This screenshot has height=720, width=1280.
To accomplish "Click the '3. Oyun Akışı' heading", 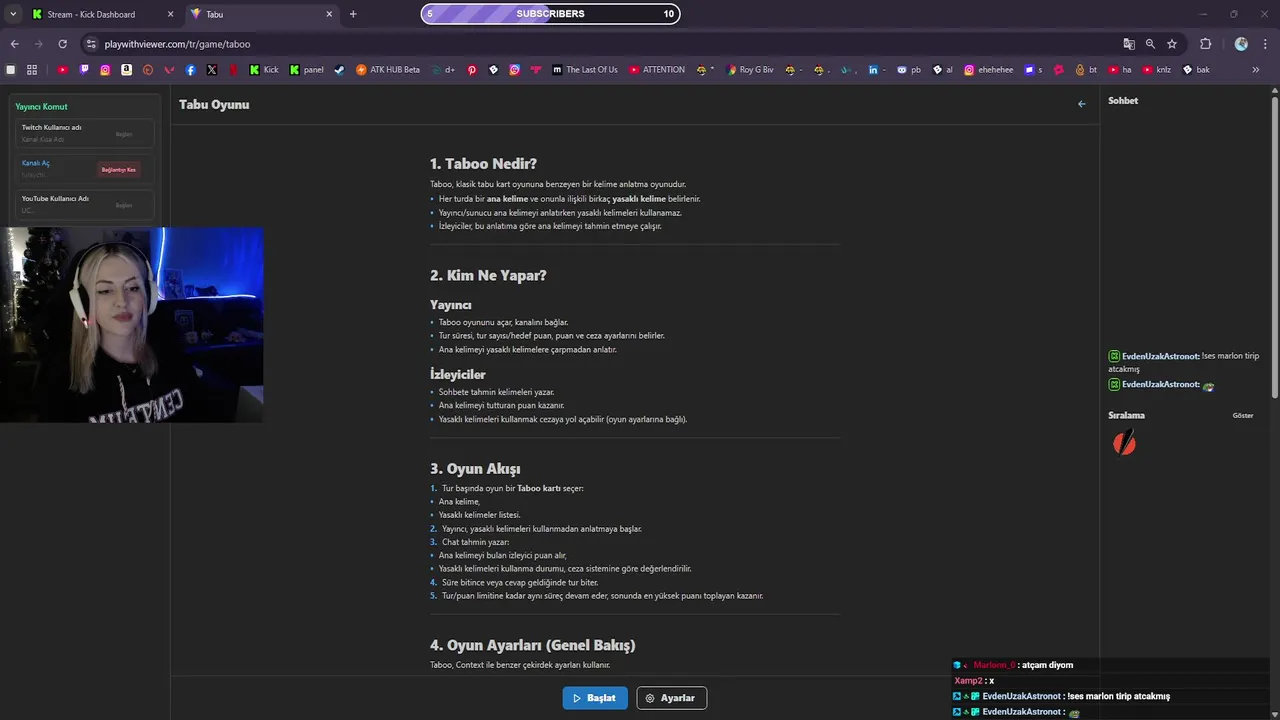I will [x=475, y=469].
